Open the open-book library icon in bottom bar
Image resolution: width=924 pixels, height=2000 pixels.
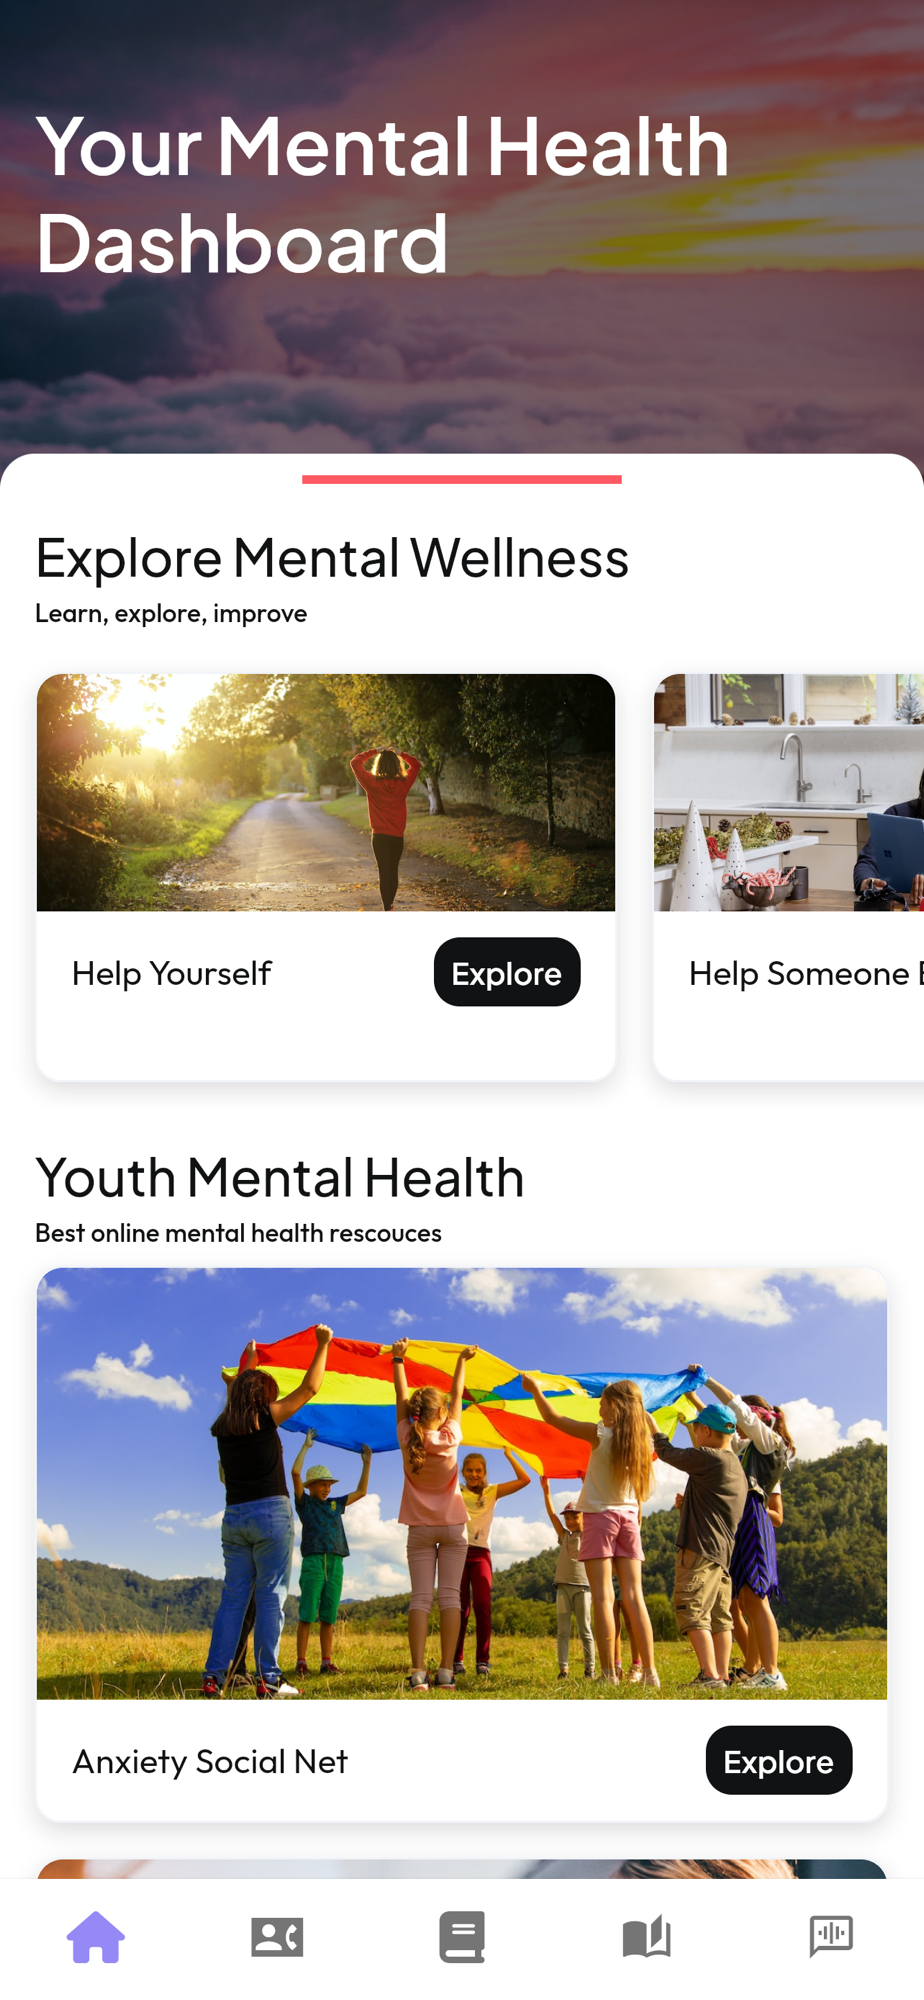pyautogui.click(x=646, y=1937)
